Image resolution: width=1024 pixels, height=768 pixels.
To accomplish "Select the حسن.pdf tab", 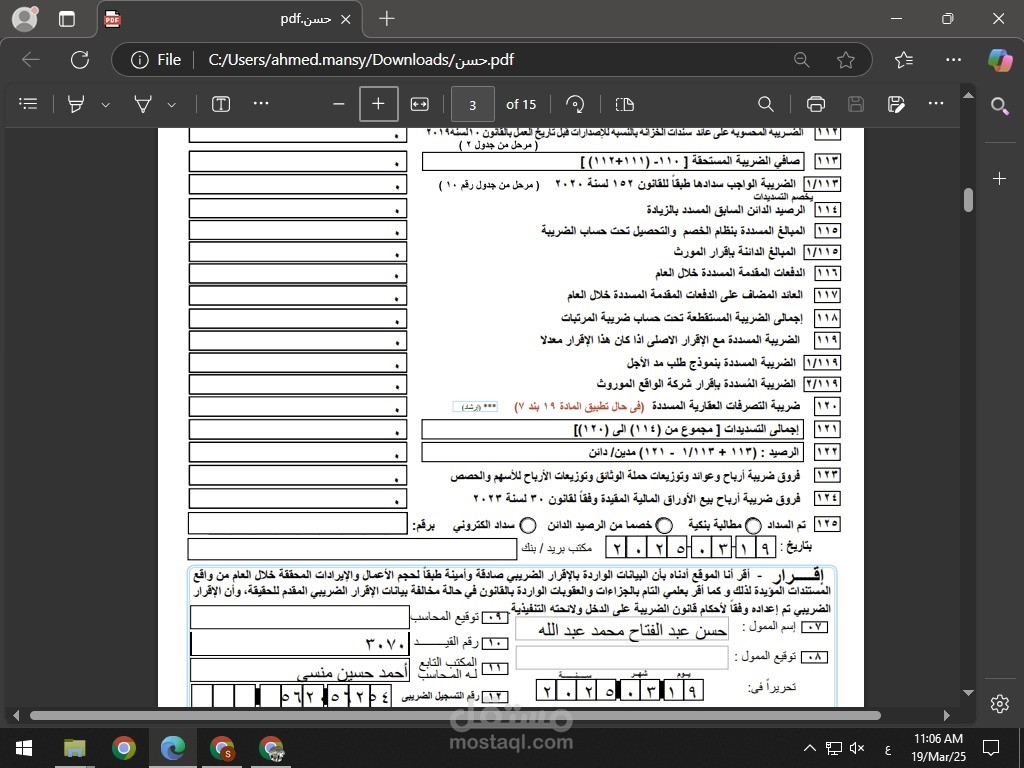I will [230, 20].
